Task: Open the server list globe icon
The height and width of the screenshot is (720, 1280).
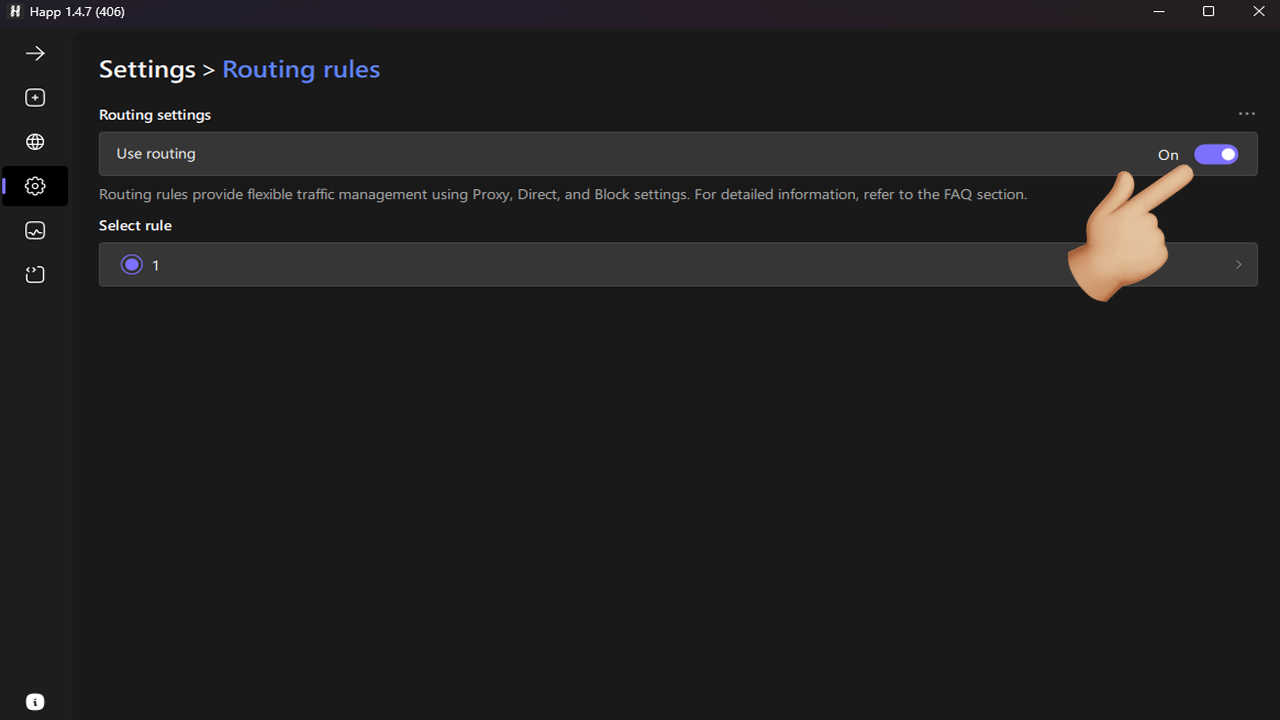Action: tap(35, 141)
